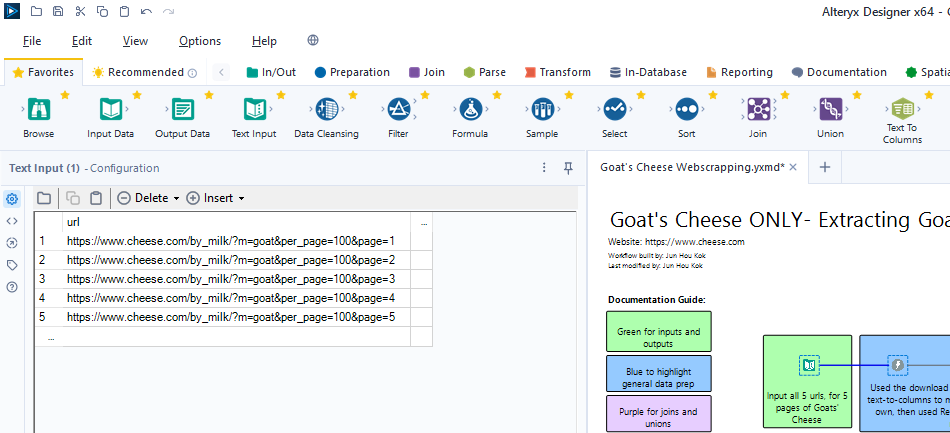Open the Edit menu
The width and height of the screenshot is (950, 433).
click(x=82, y=41)
